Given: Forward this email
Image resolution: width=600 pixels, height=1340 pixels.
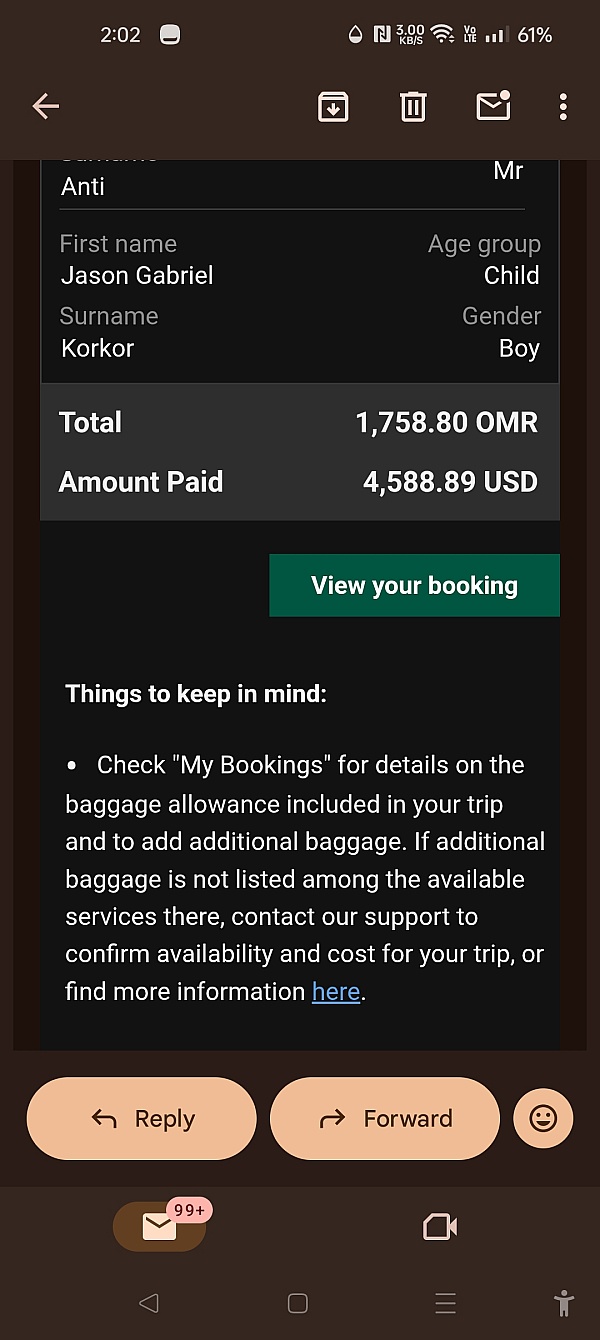Looking at the screenshot, I should tap(385, 1118).
